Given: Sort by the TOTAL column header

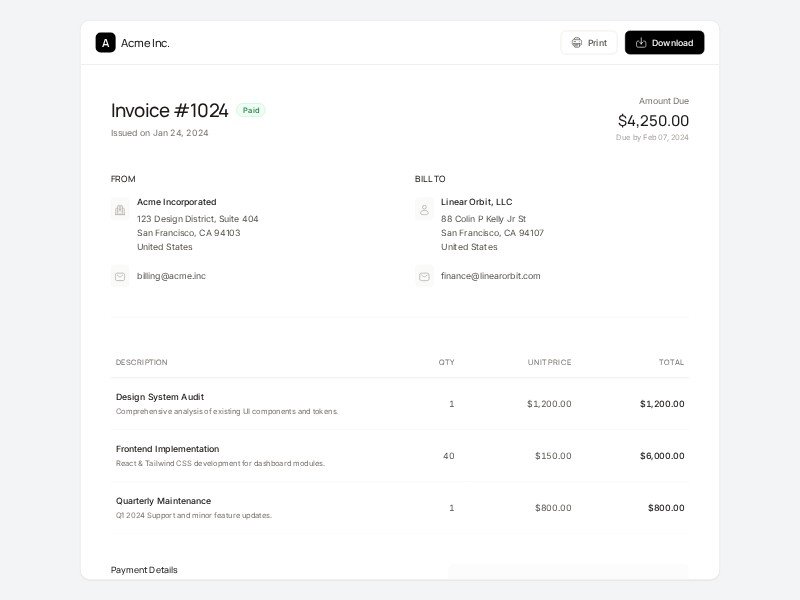Looking at the screenshot, I should point(674,362).
